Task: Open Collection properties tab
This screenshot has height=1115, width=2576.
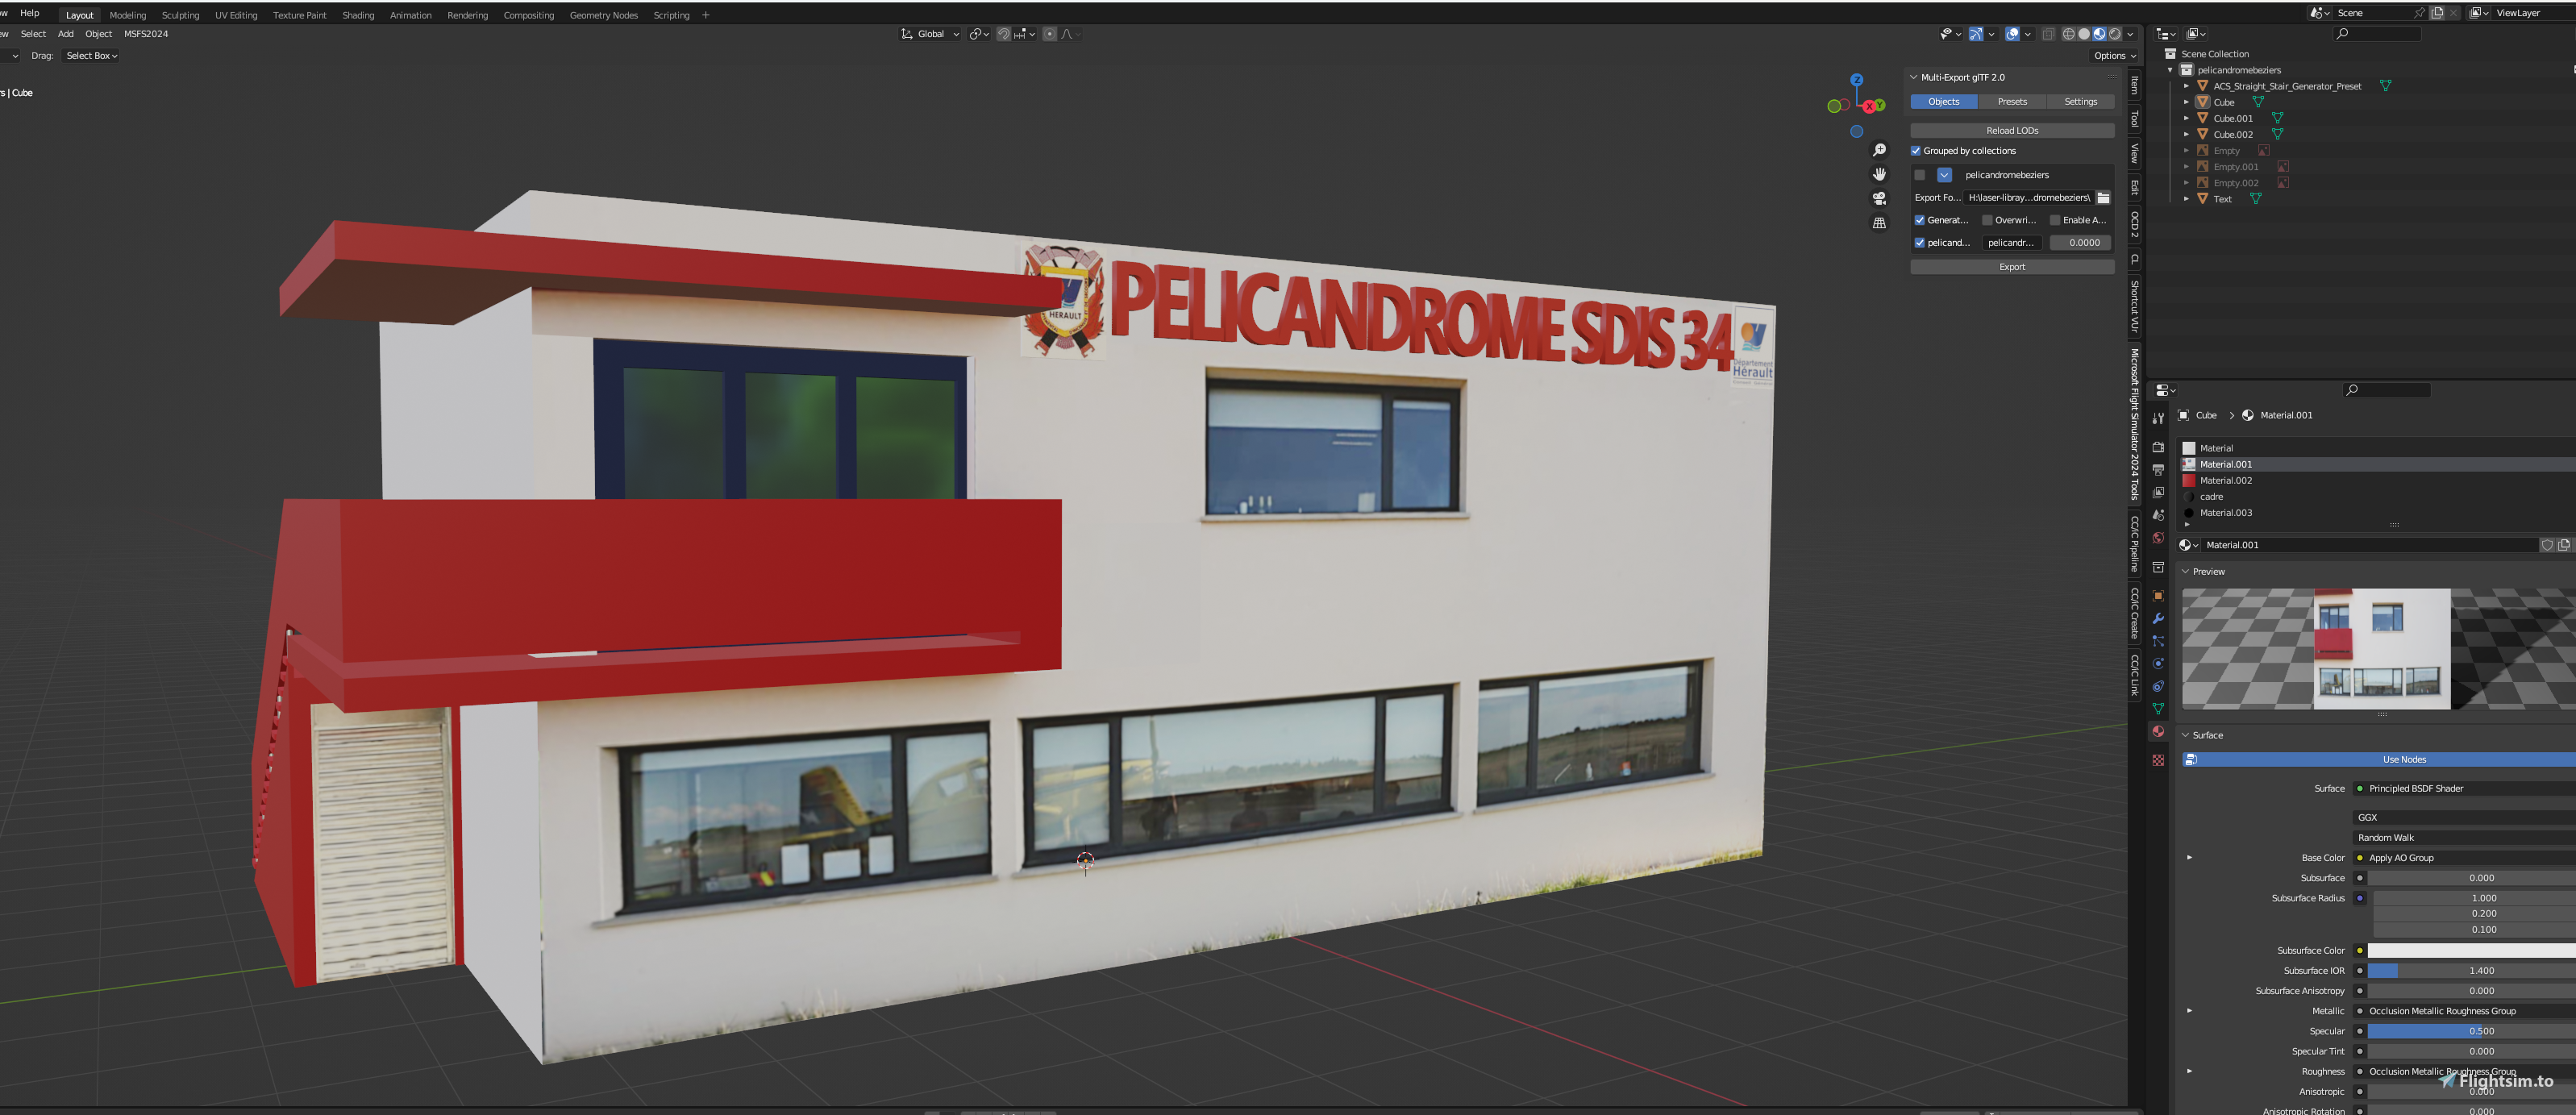Action: [2158, 567]
